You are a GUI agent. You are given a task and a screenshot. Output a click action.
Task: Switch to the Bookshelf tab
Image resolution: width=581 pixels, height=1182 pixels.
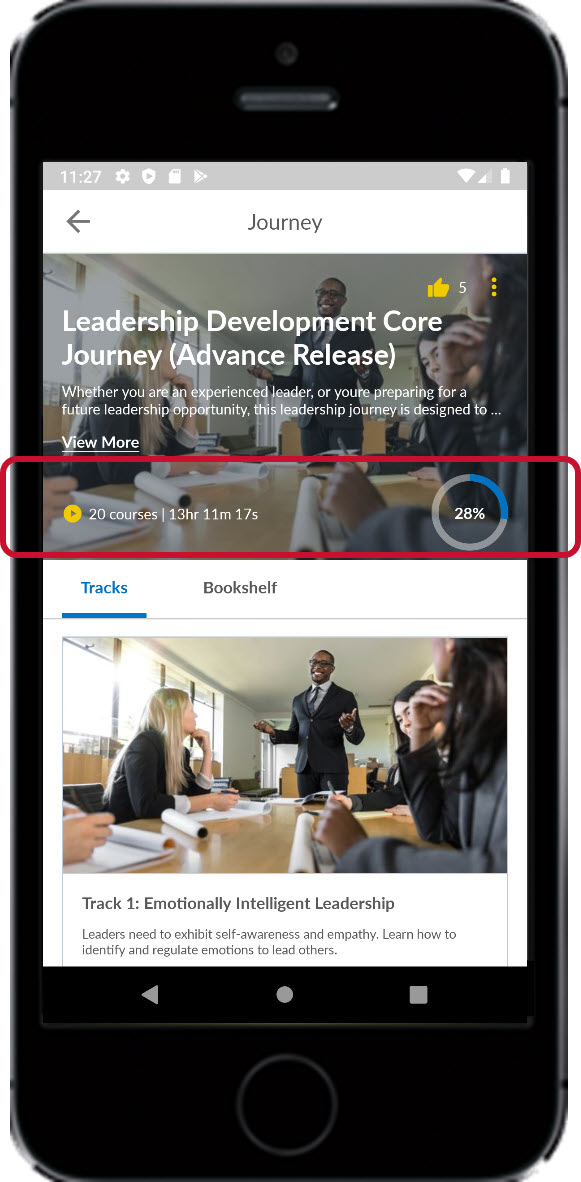tap(240, 588)
